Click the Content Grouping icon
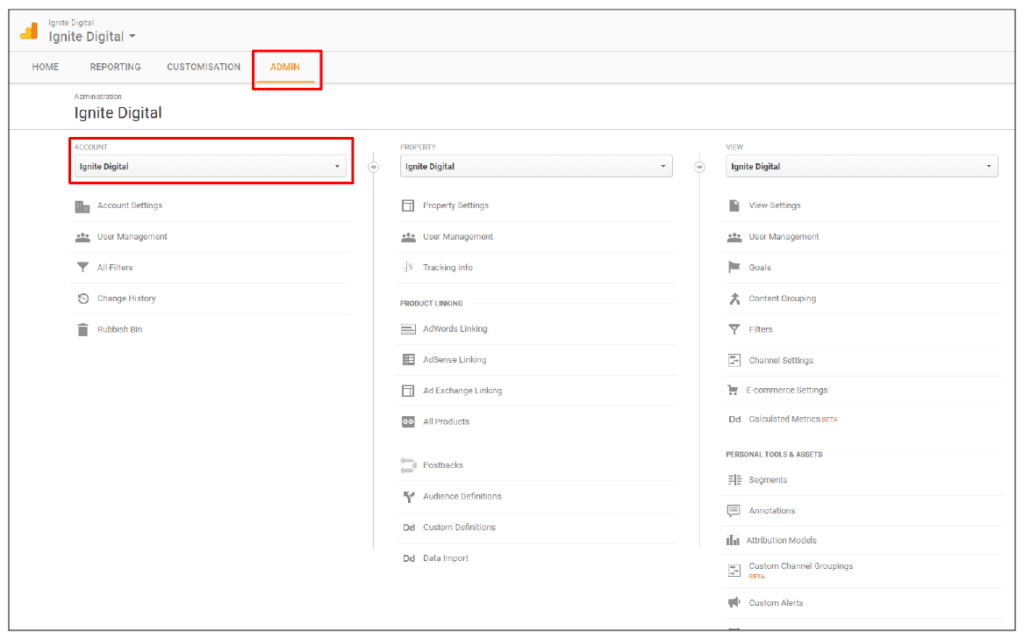Viewport: 1024px width, 640px height. click(734, 298)
